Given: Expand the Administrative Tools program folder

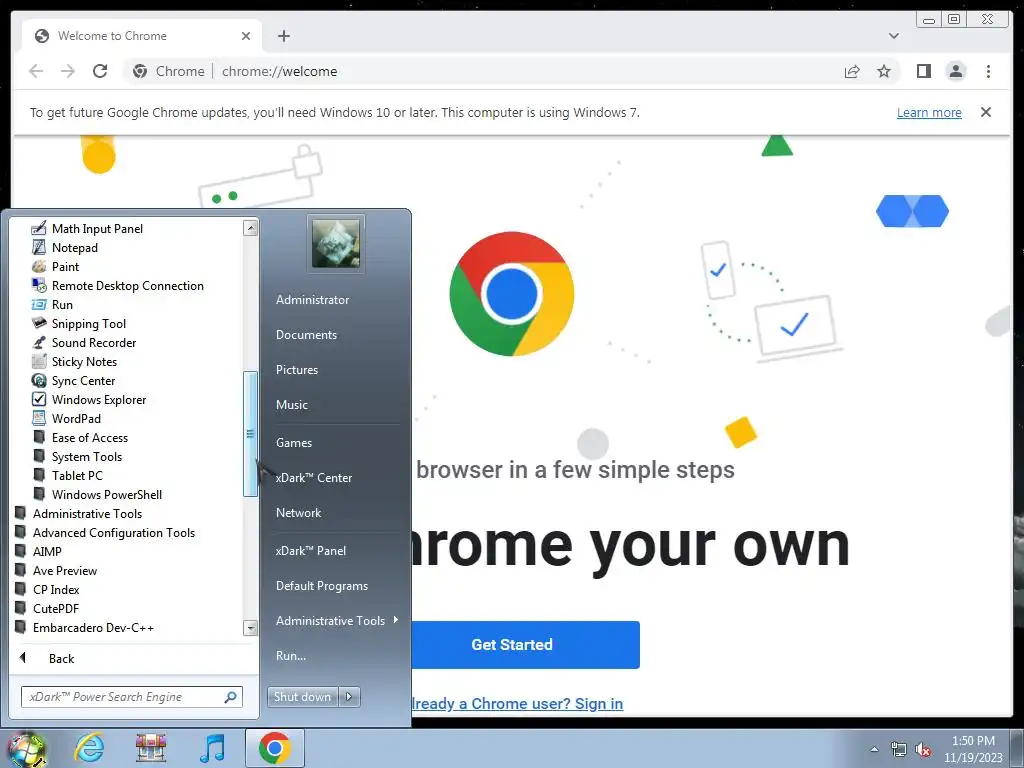Looking at the screenshot, I should coord(87,513).
